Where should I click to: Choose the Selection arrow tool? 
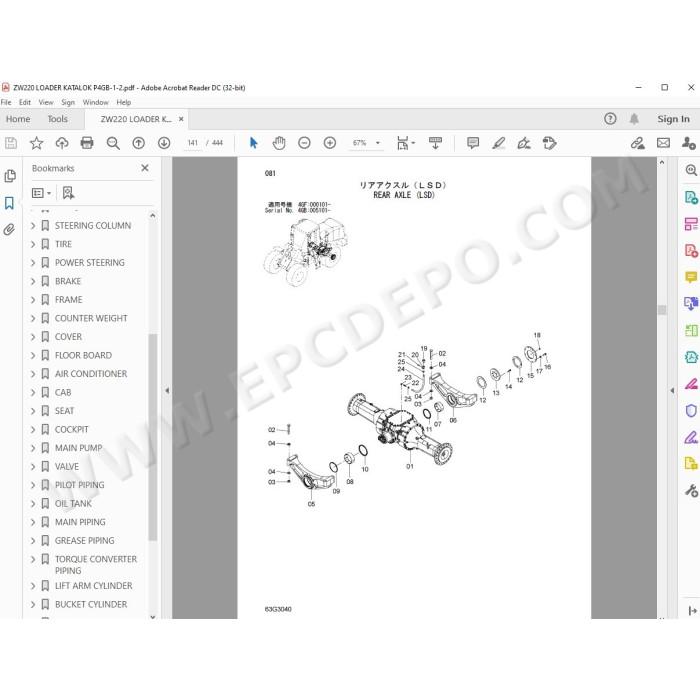tap(254, 143)
